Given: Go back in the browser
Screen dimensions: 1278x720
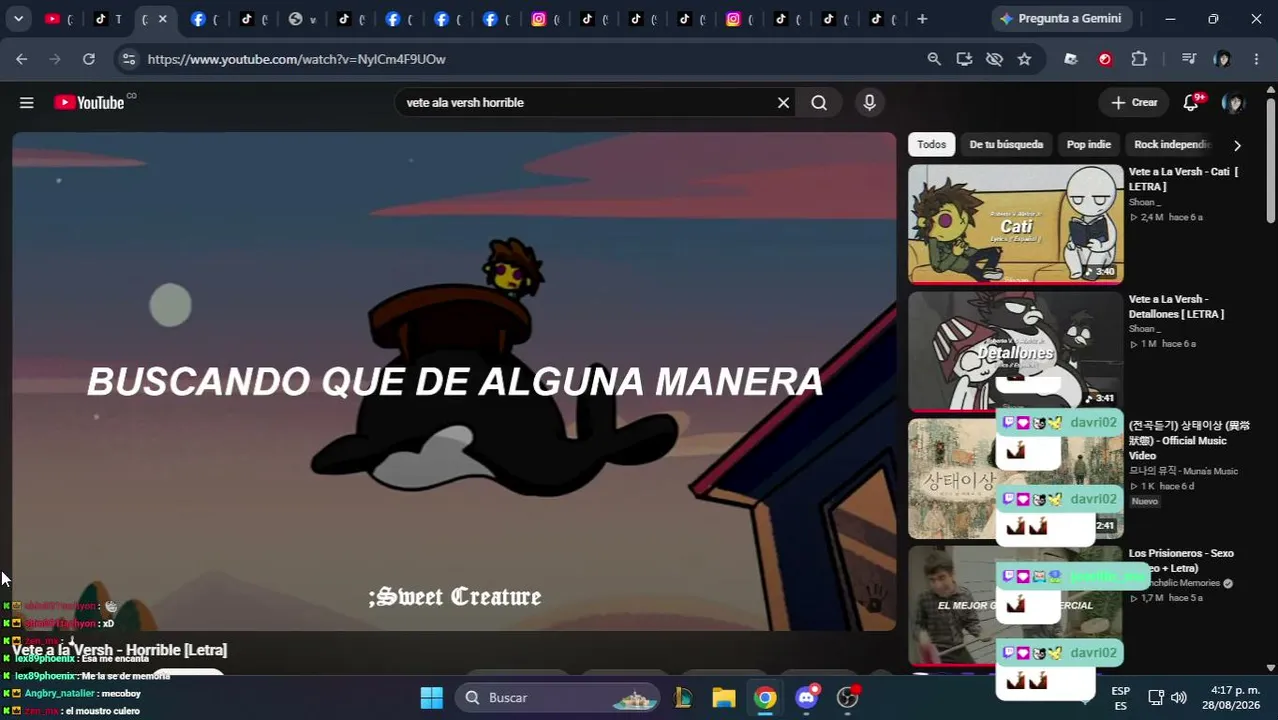Looking at the screenshot, I should pos(22,59).
